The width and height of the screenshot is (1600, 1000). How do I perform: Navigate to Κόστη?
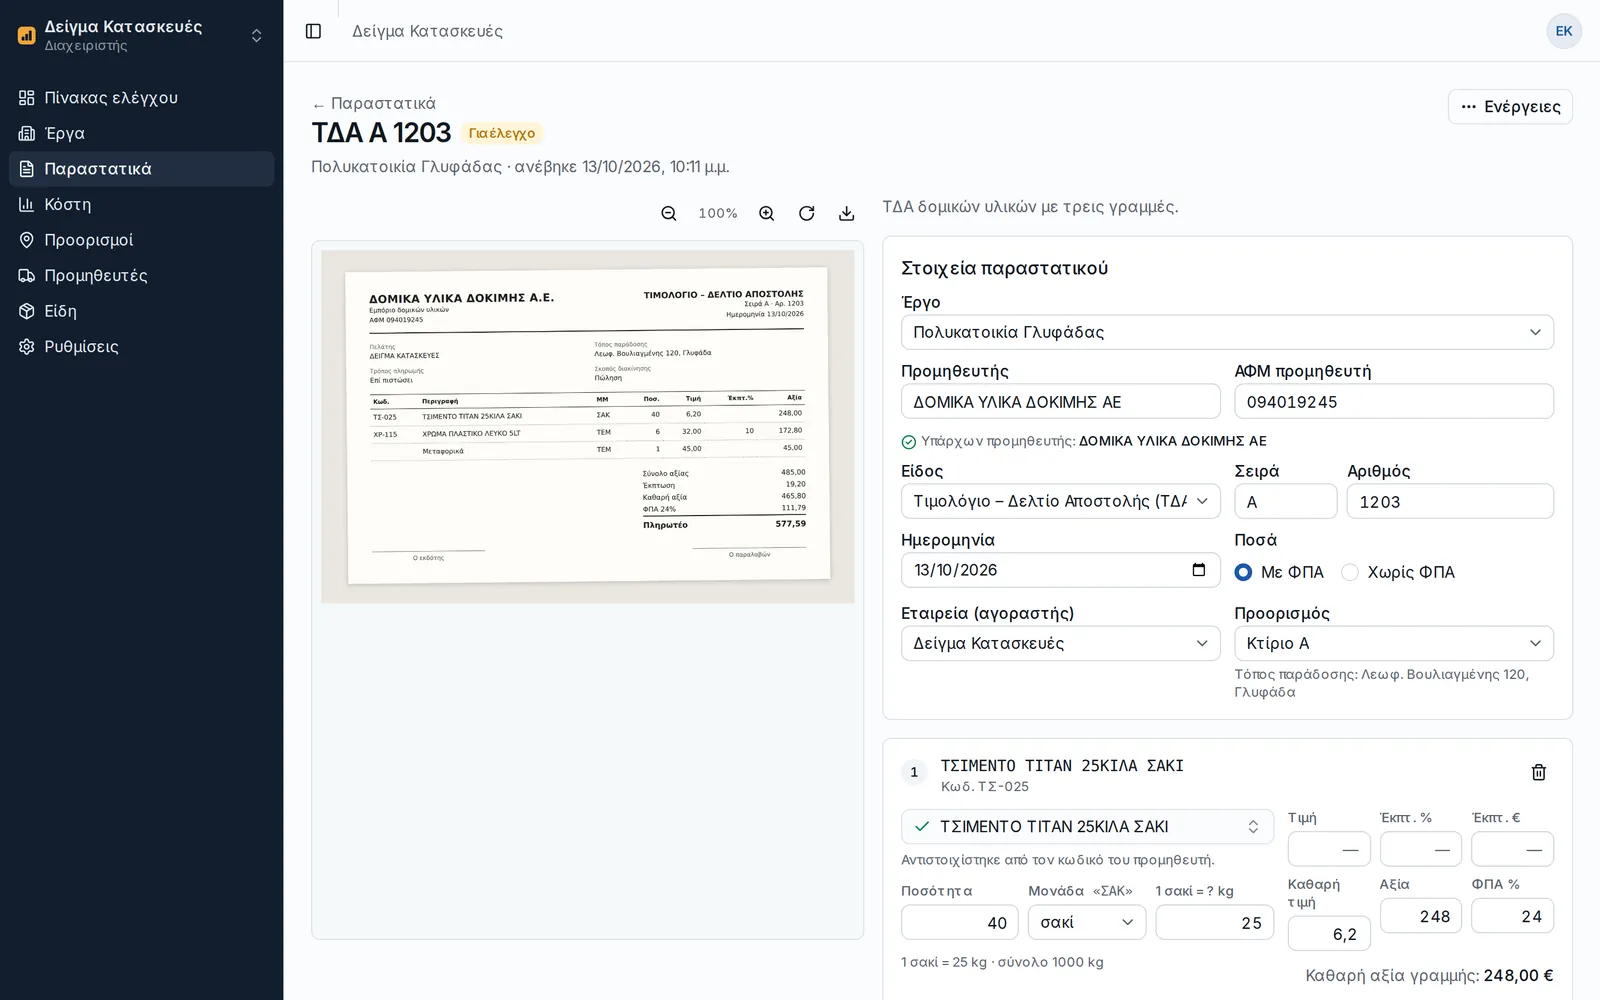click(x=141, y=204)
